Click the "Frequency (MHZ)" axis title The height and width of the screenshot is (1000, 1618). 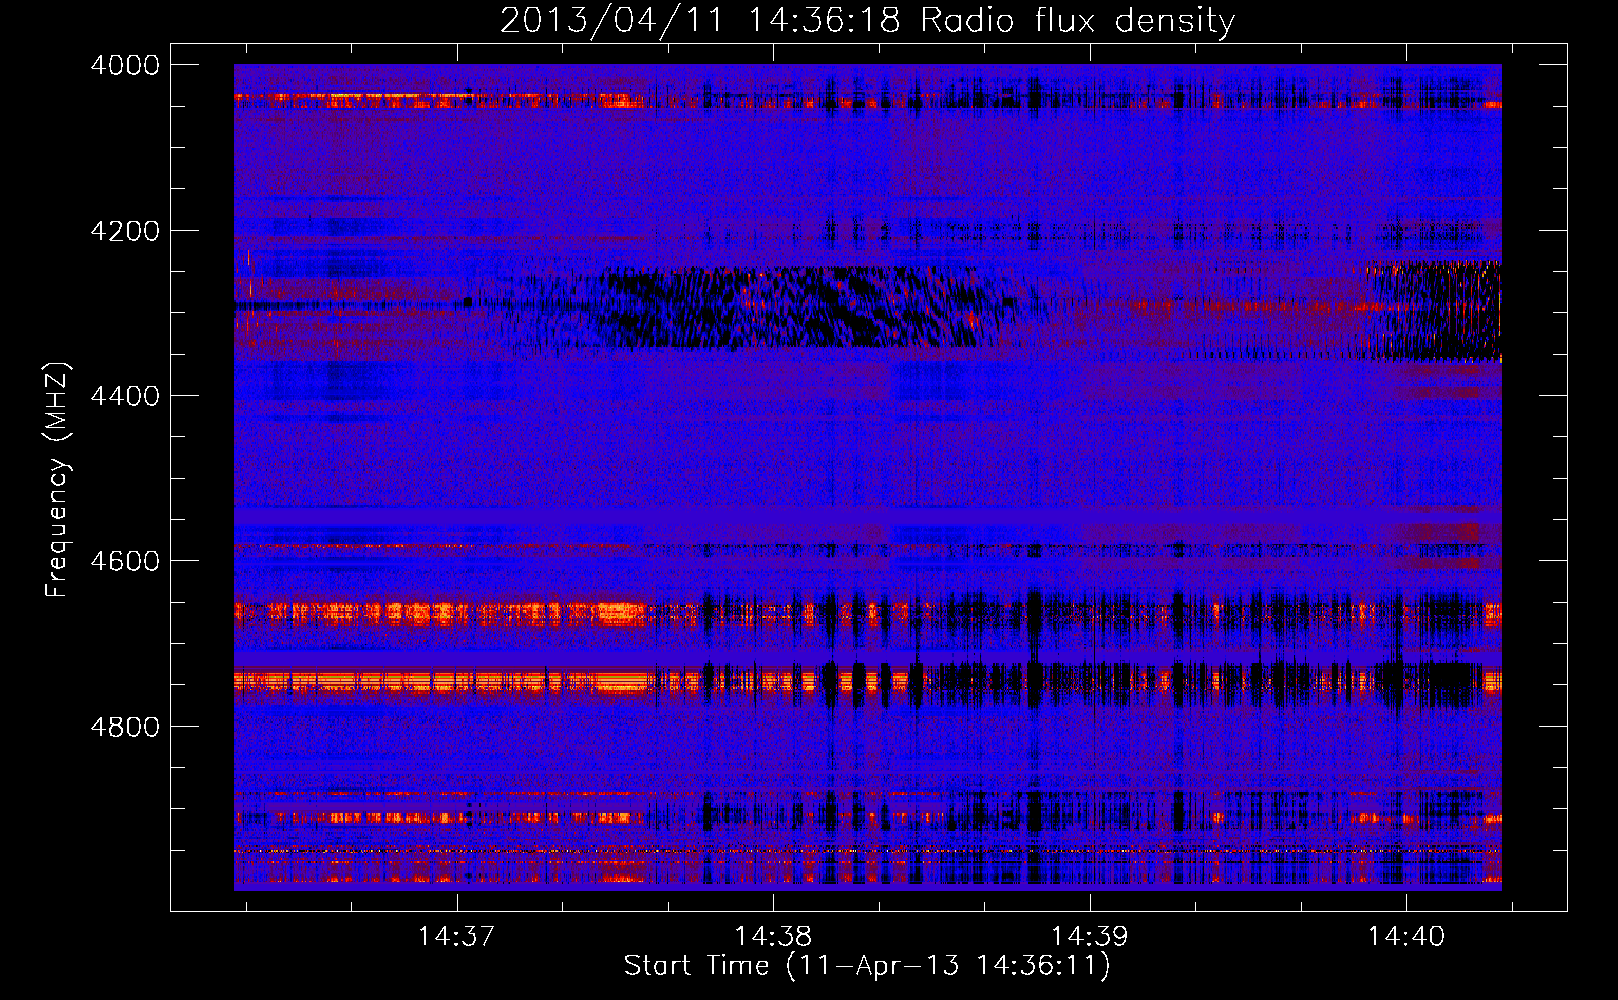click(57, 480)
